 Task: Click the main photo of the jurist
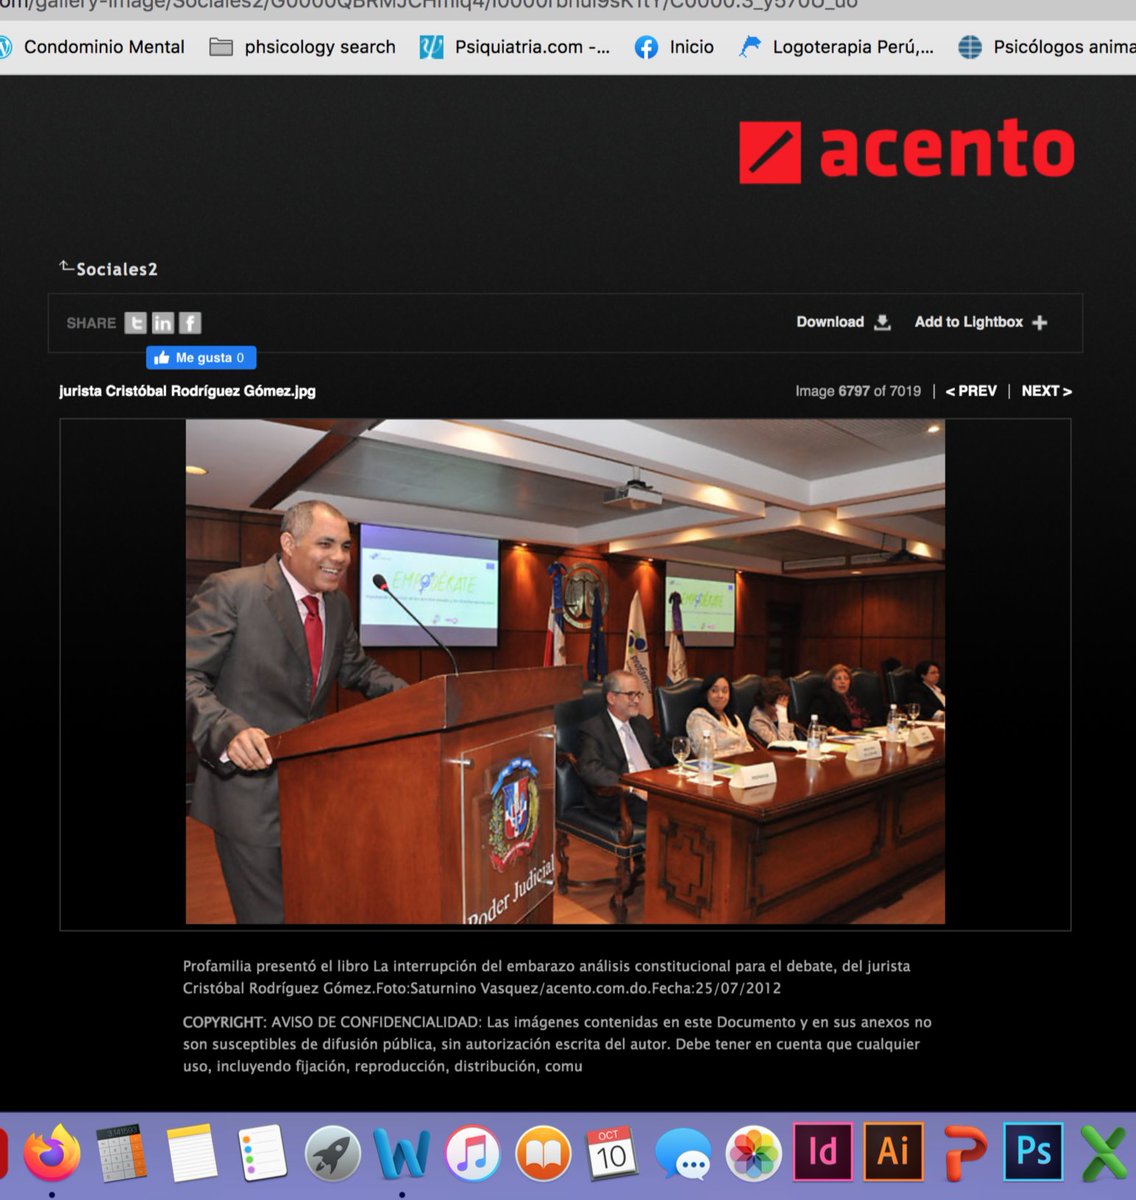pyautogui.click(x=565, y=671)
